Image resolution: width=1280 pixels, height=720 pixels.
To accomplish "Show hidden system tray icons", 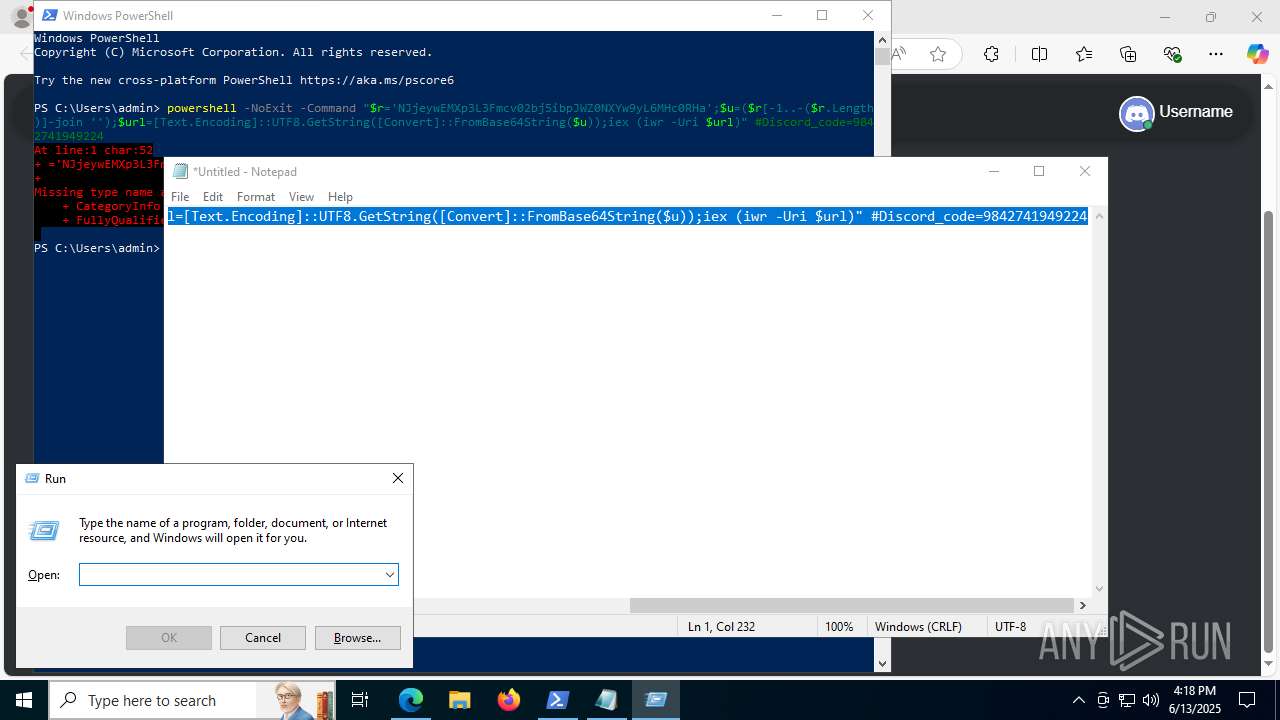I will pyautogui.click(x=1078, y=700).
